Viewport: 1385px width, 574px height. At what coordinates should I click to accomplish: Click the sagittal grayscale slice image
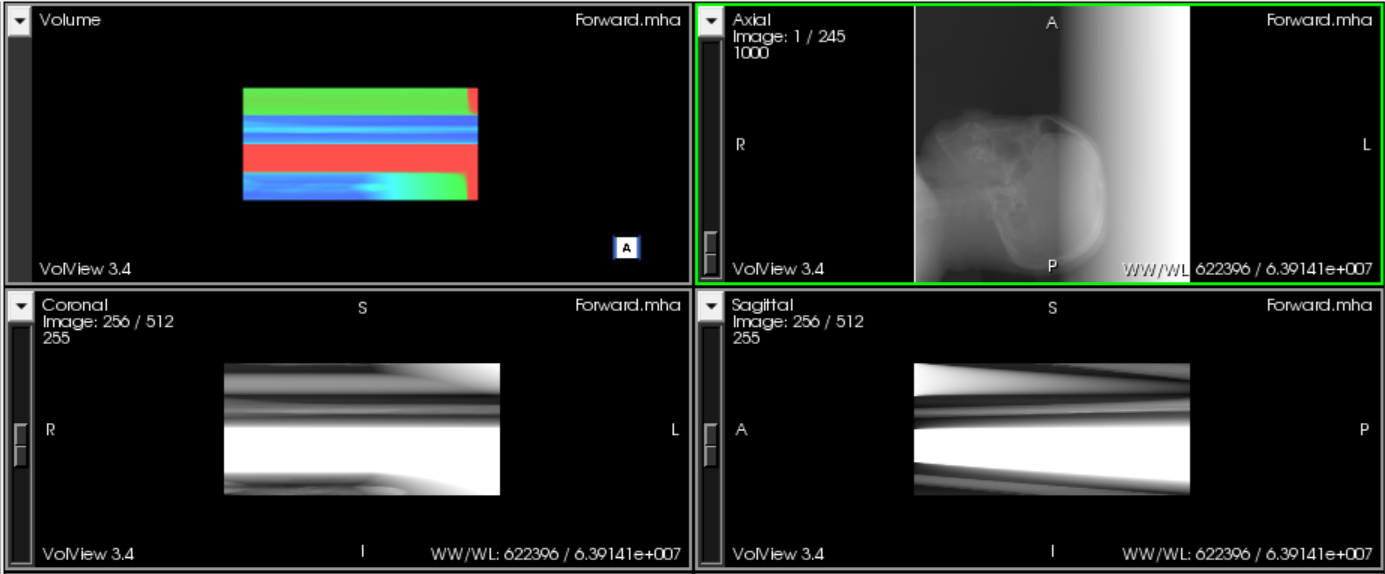1052,429
